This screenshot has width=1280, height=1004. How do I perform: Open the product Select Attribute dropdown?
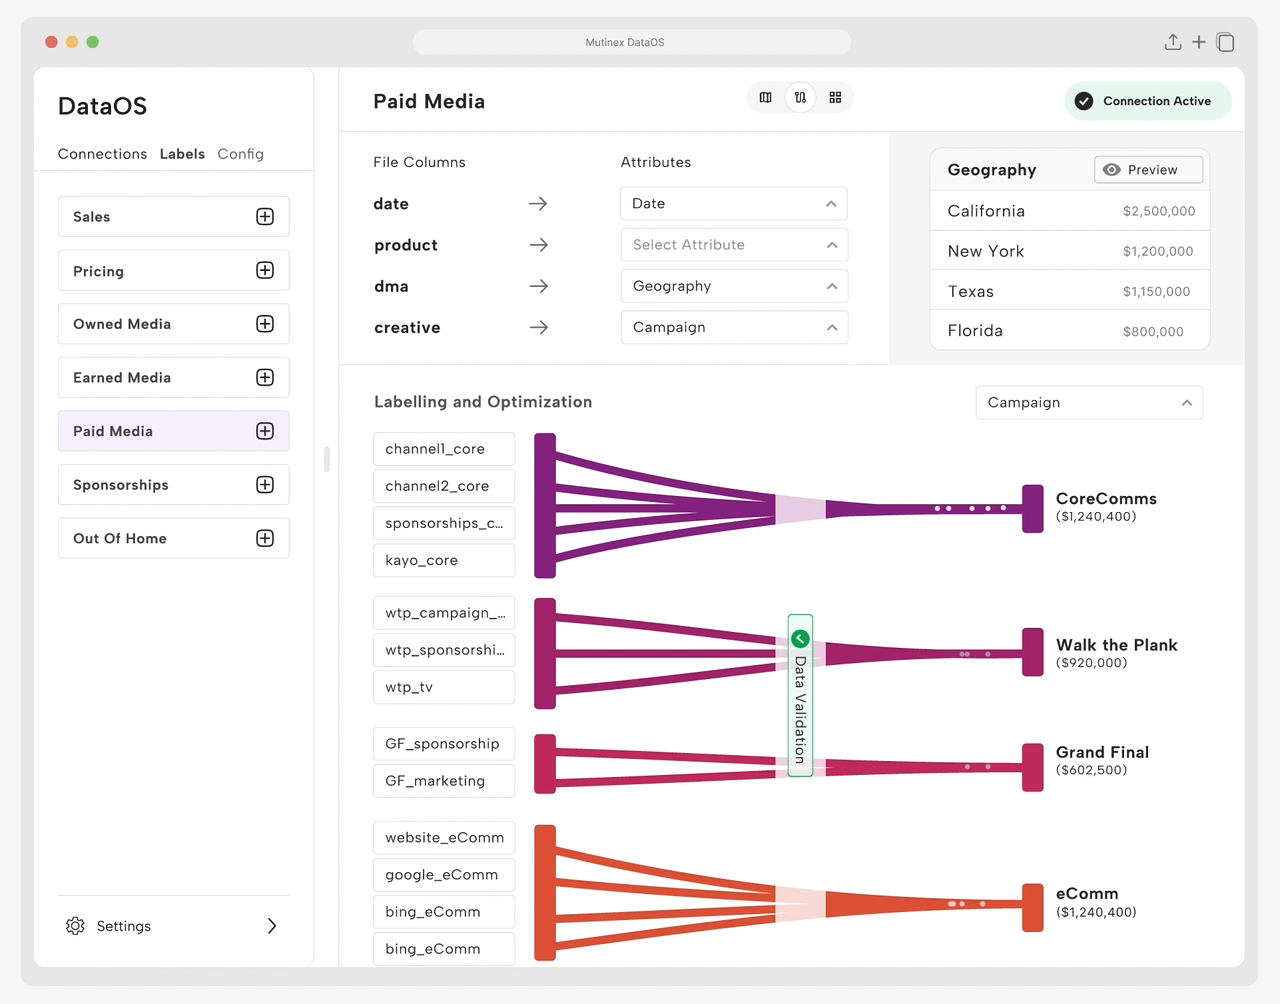coord(734,245)
